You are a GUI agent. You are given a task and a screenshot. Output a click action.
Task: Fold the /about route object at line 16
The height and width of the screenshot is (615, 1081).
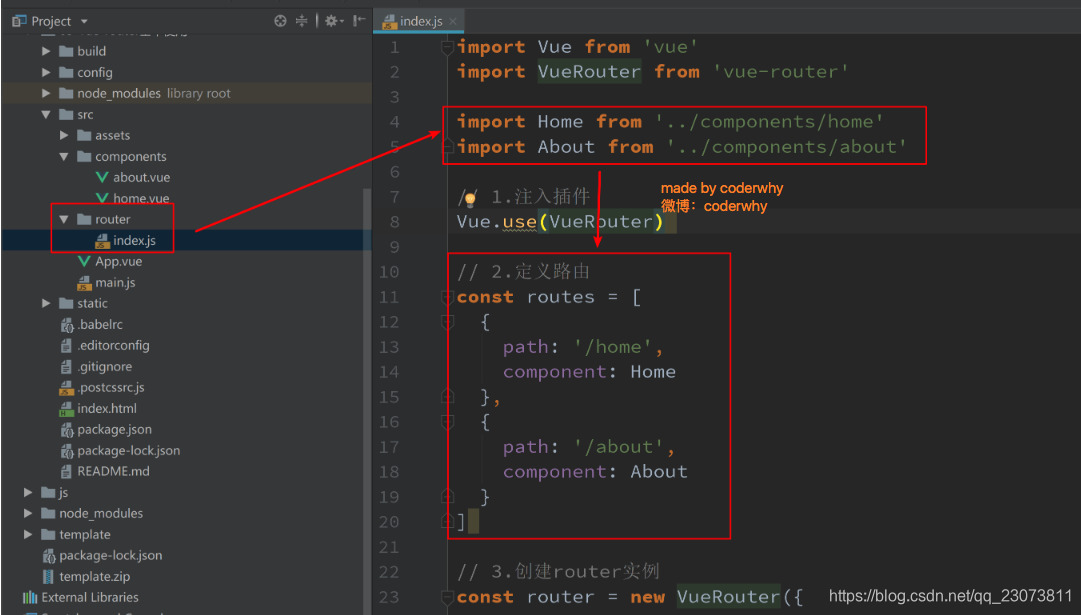pos(447,422)
